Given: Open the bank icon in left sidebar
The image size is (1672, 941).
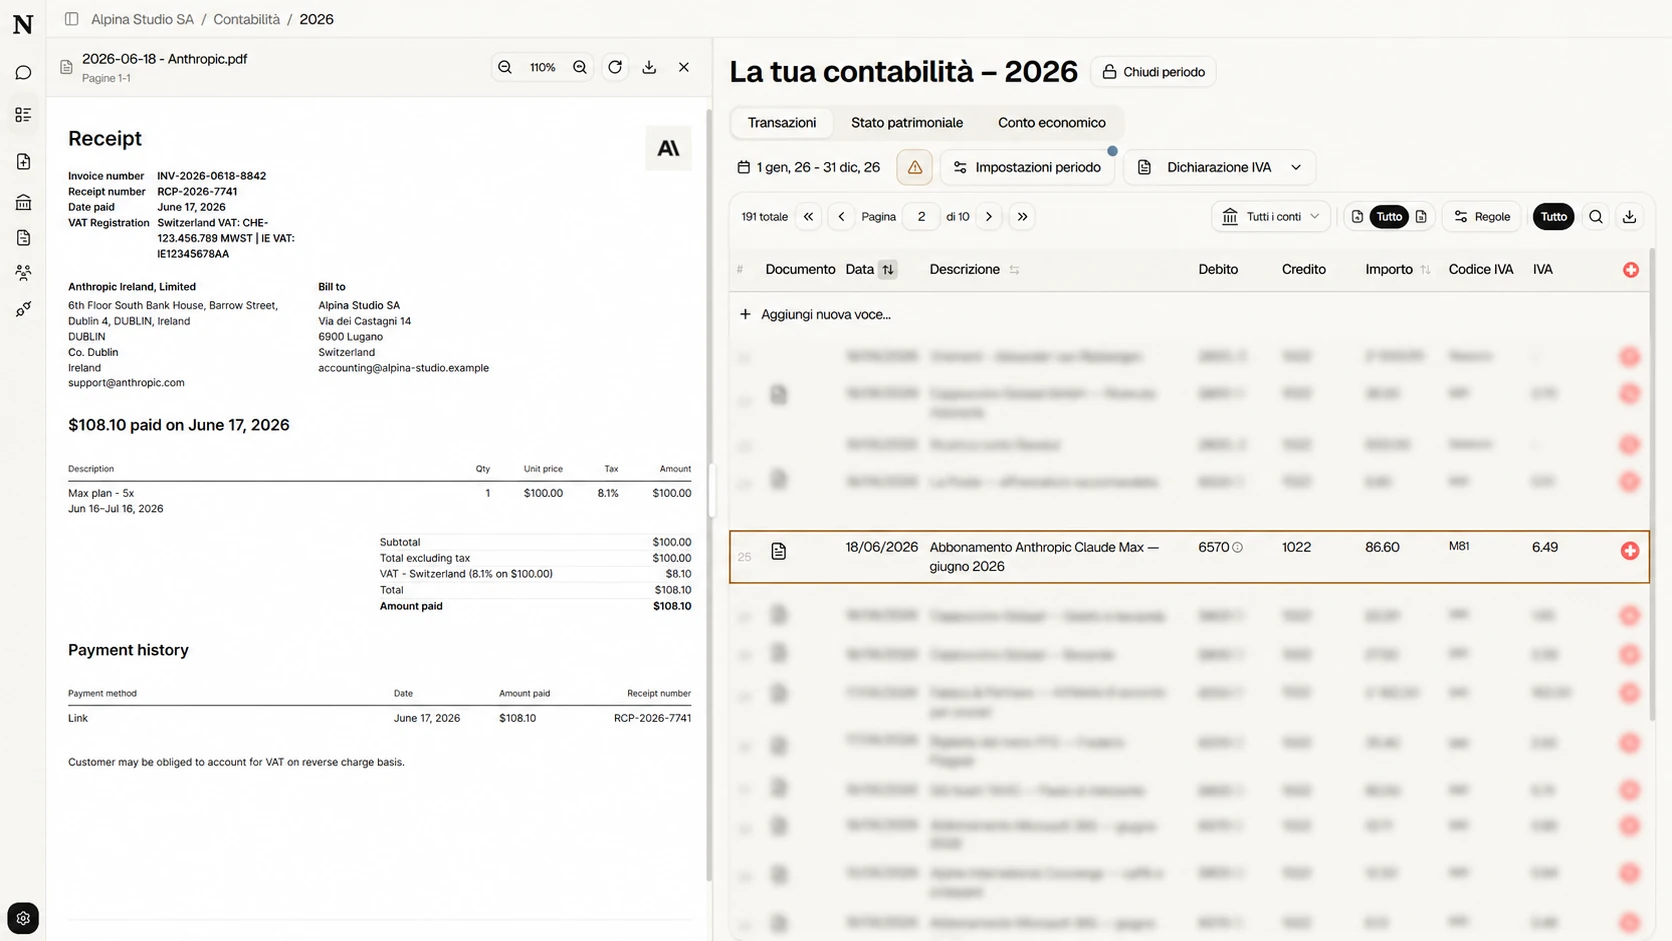Looking at the screenshot, I should [x=23, y=202].
